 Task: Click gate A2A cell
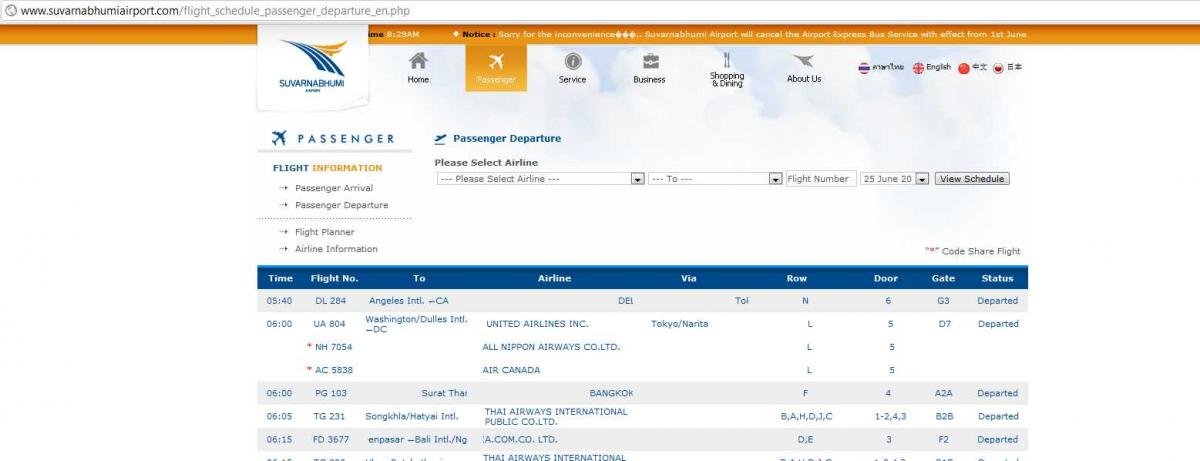tap(944, 393)
